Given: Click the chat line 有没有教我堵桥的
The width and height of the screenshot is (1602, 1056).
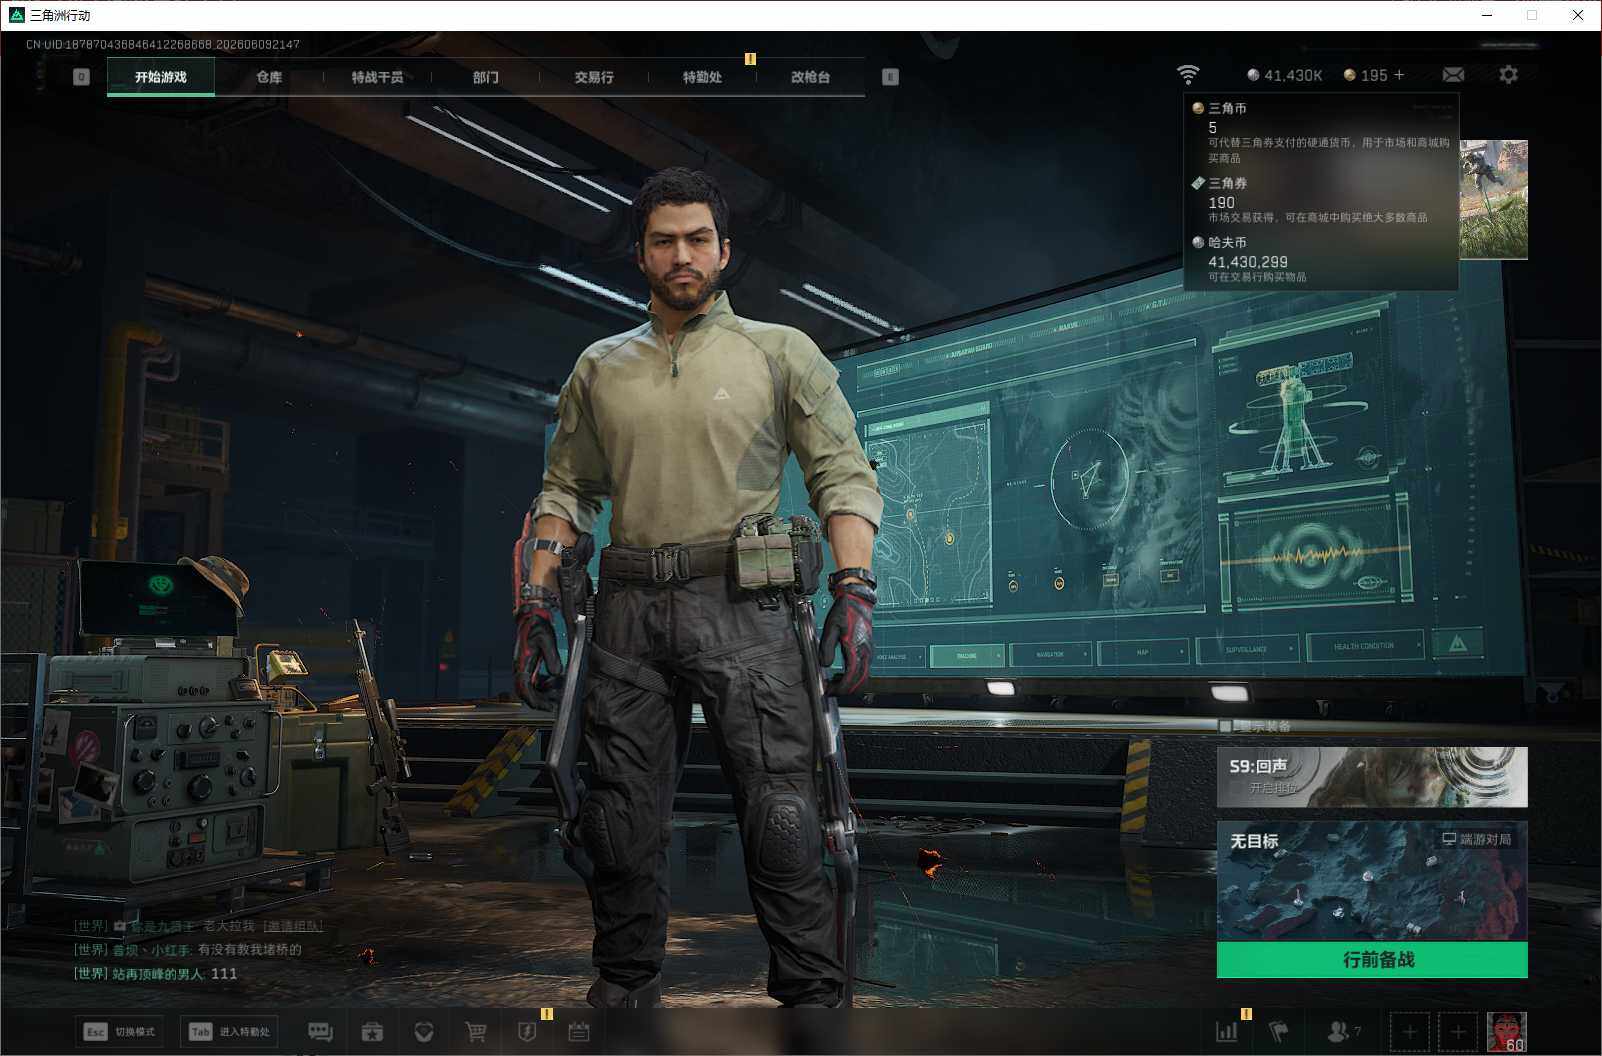Looking at the screenshot, I should click(x=188, y=950).
